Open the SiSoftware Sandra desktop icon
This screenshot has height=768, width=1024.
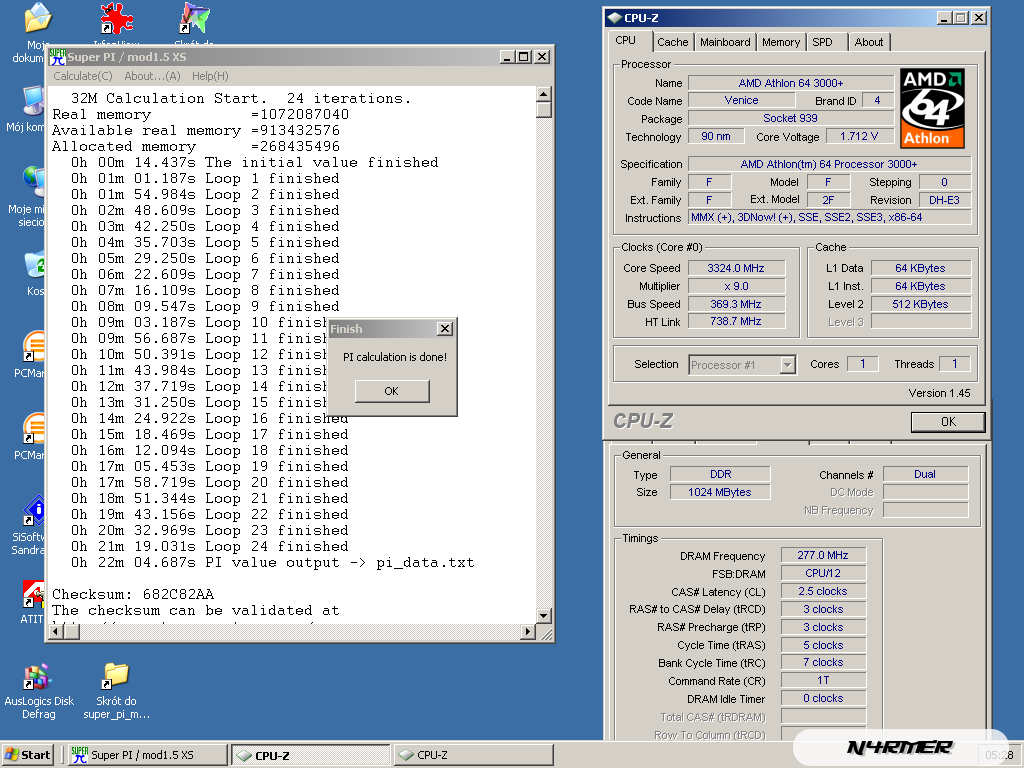coord(34,511)
